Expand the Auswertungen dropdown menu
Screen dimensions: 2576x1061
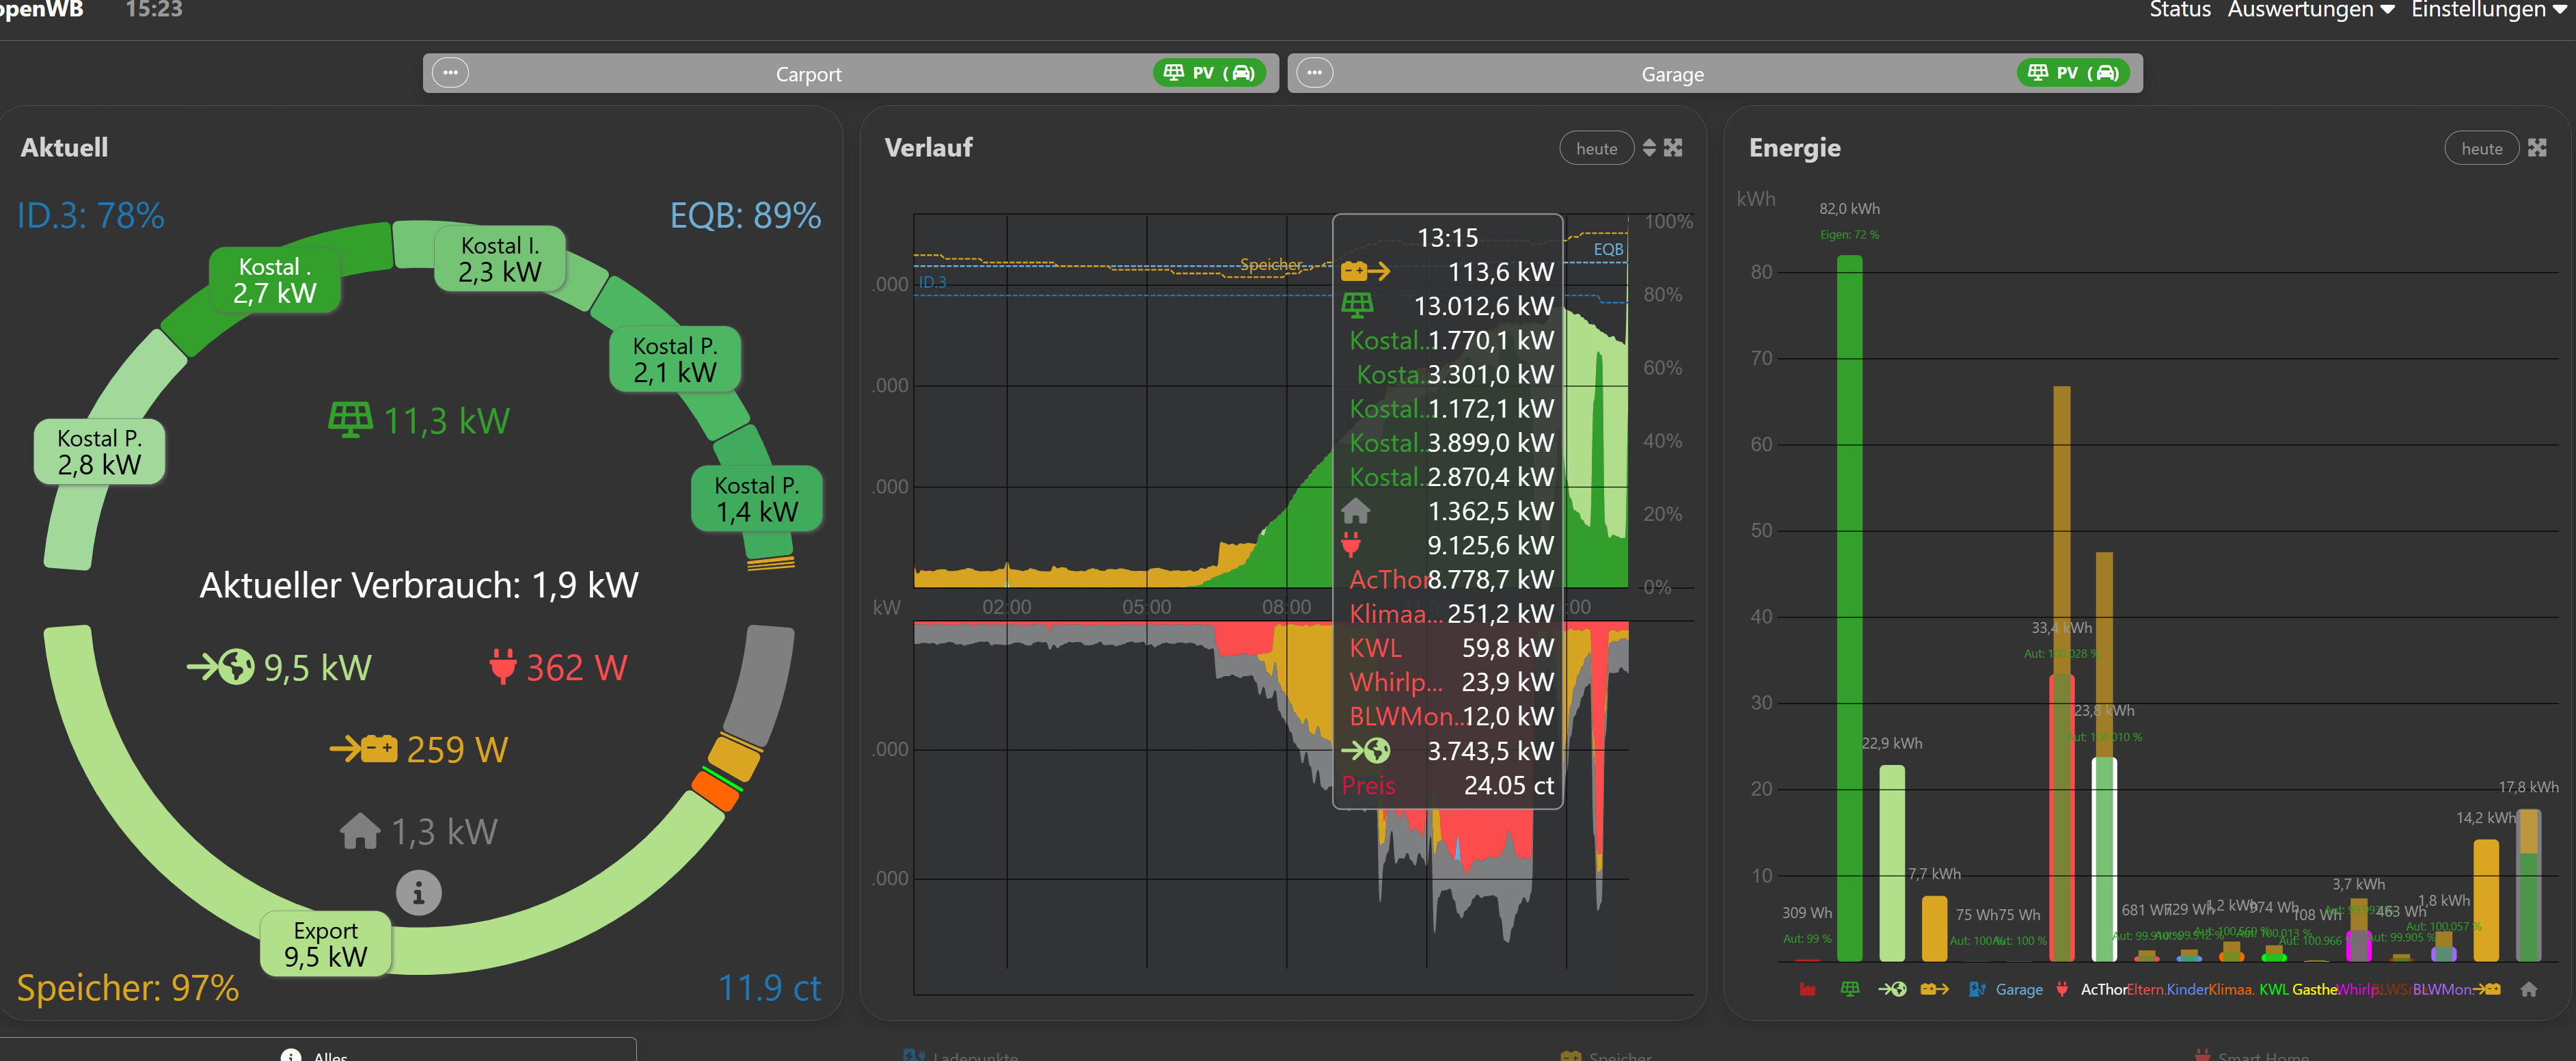(x=2310, y=10)
